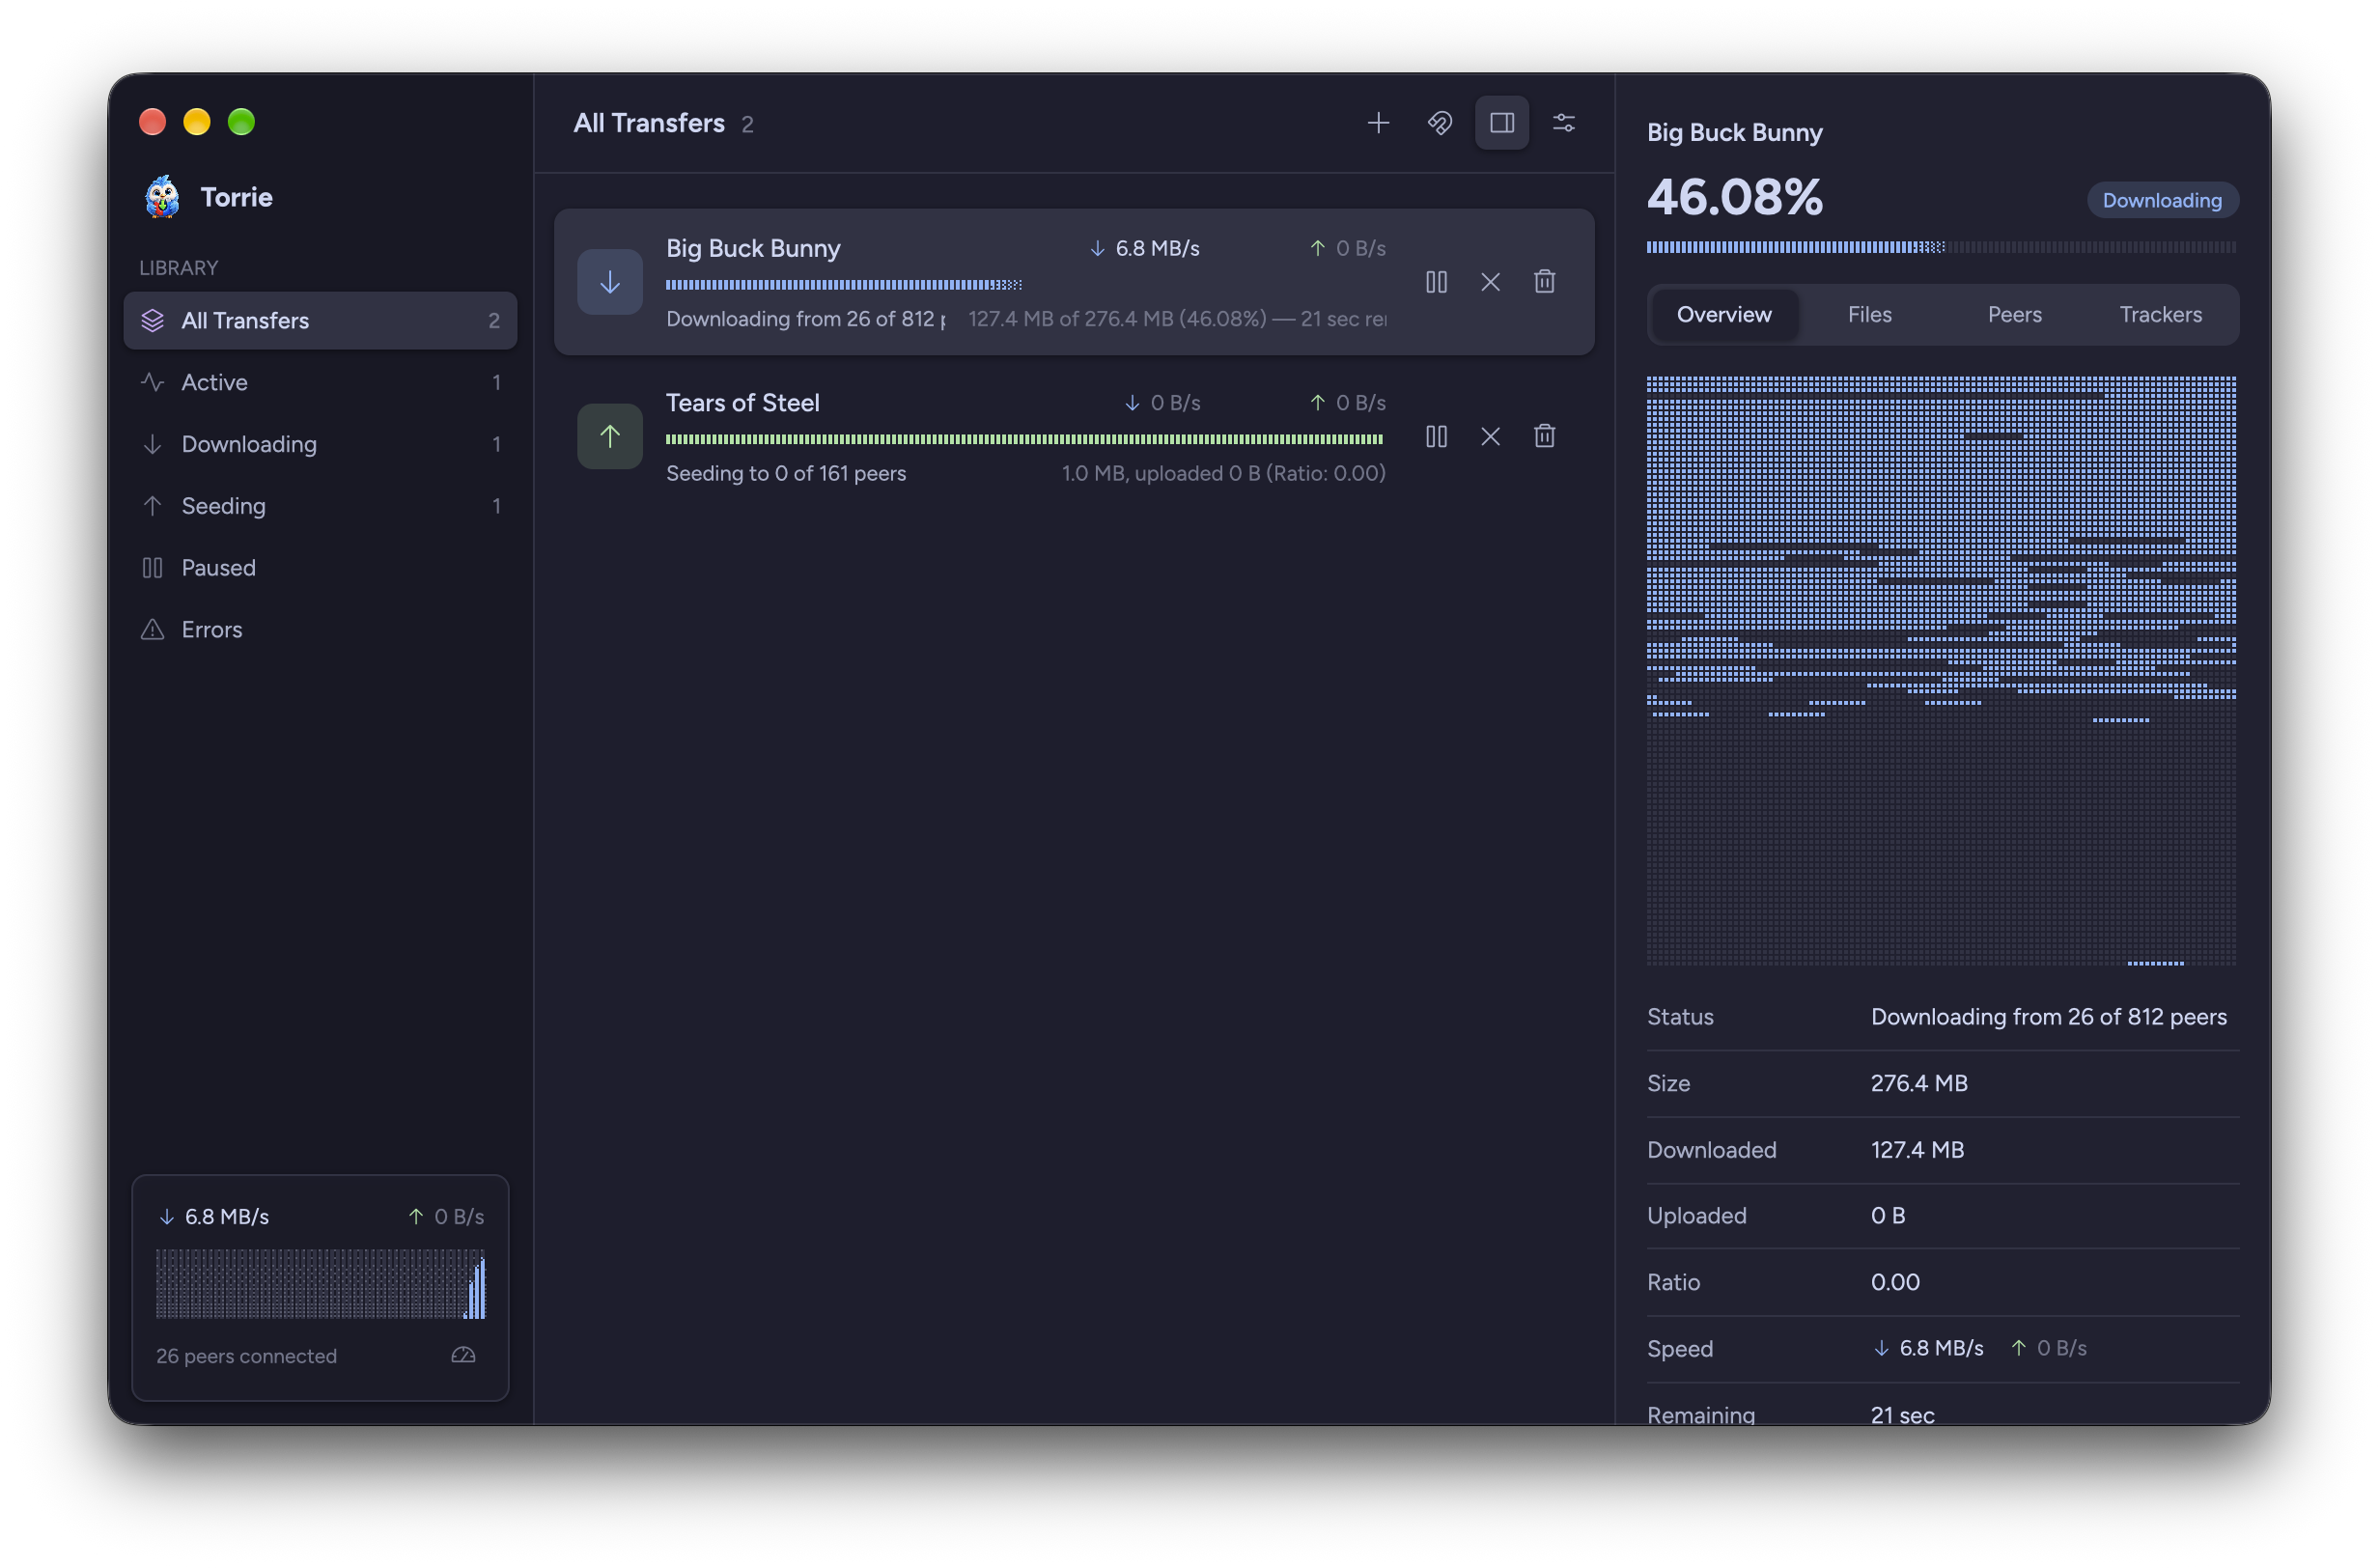Click the All Transfers header title
This screenshot has width=2379, height=1568.
[649, 123]
